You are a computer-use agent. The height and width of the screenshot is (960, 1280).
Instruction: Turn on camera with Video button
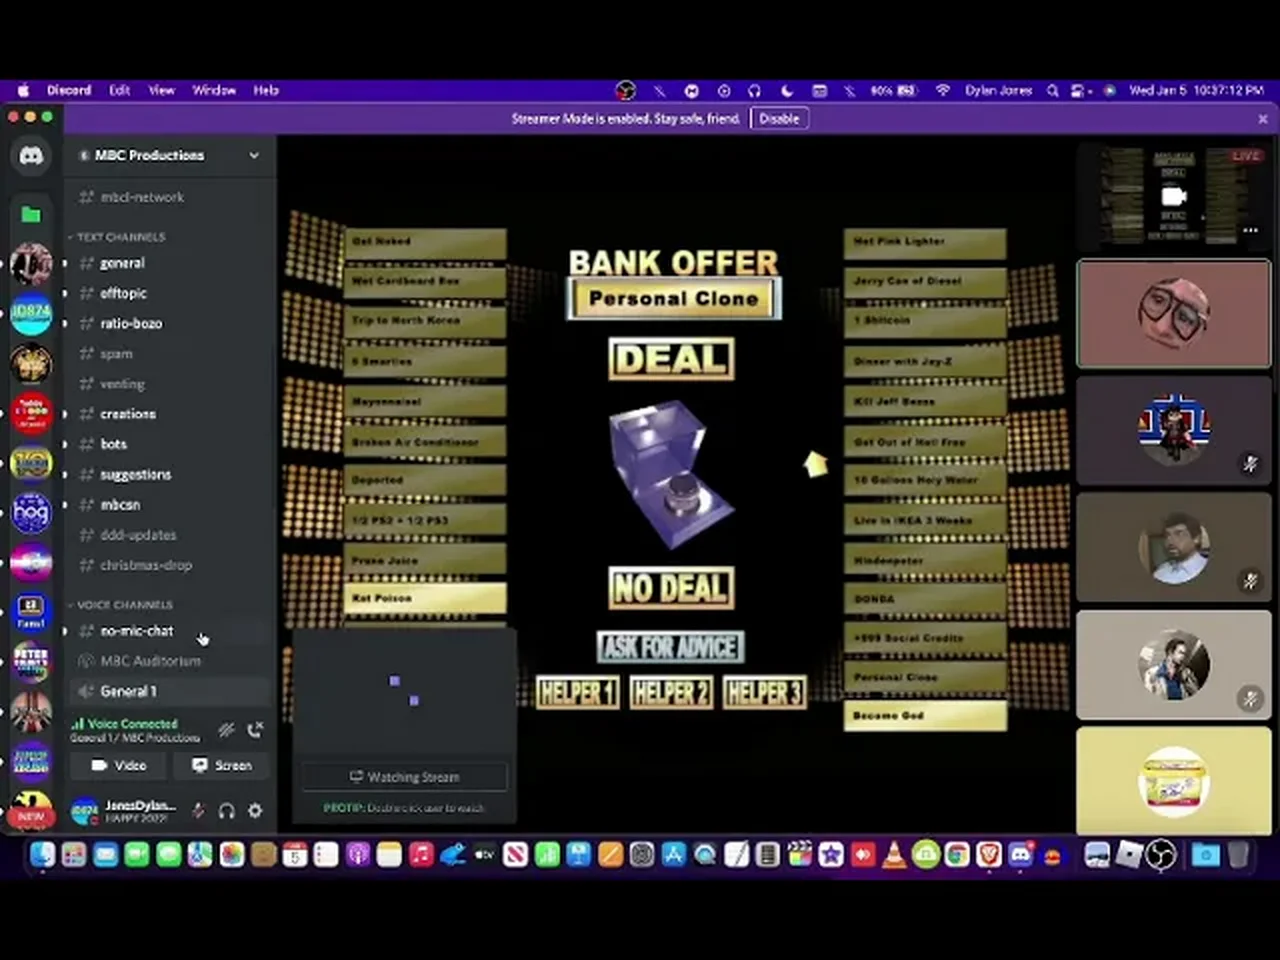coord(119,765)
